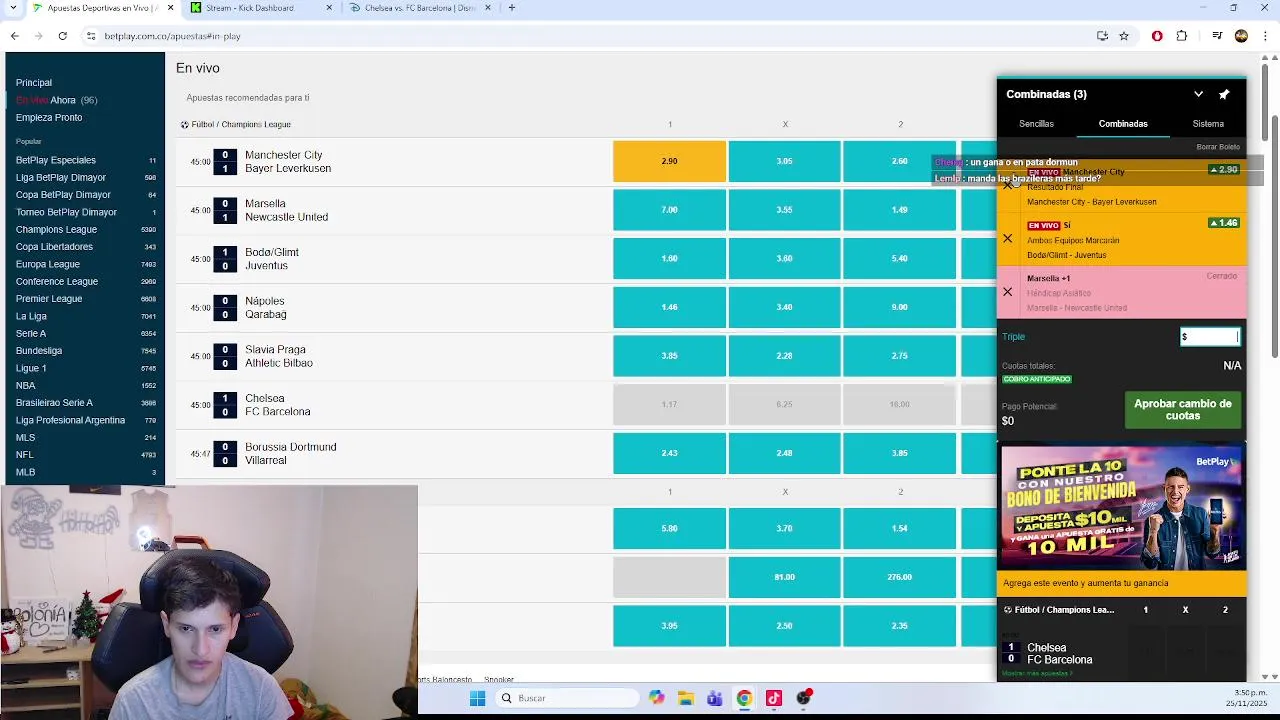
Task: Click Manchester City home win odds 2.90
Action: 669,161
